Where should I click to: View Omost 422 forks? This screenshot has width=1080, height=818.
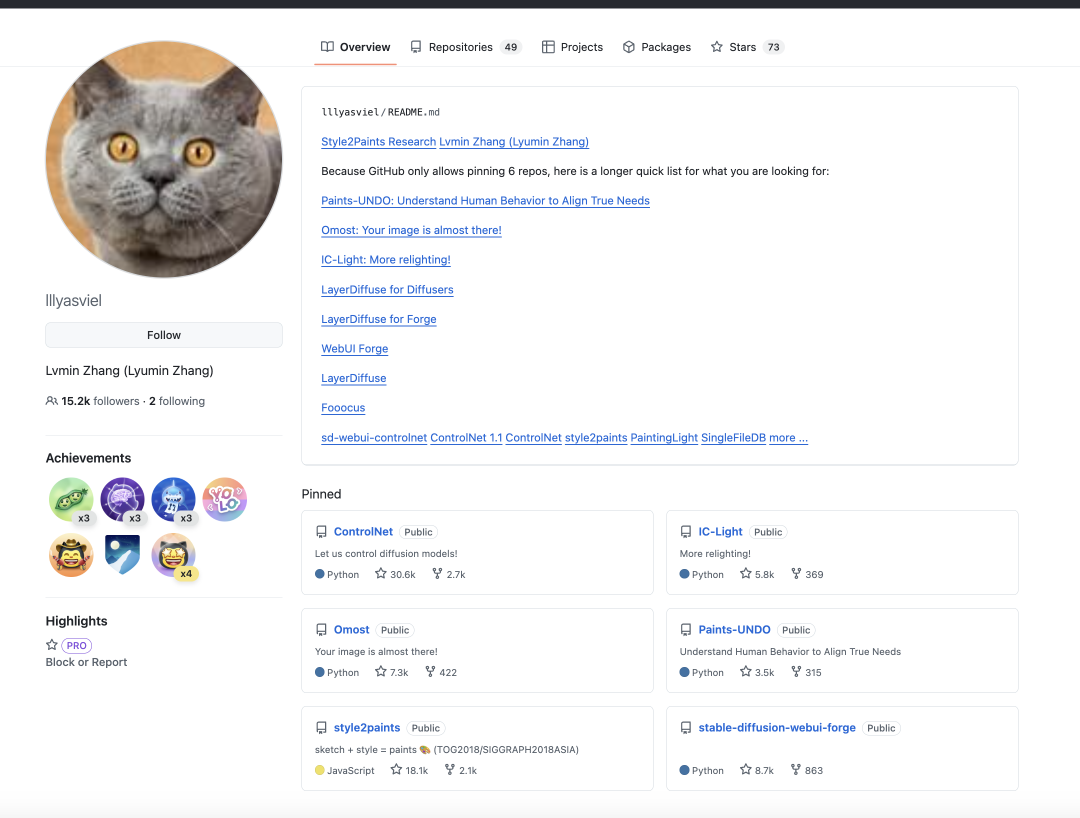pyautogui.click(x=441, y=672)
